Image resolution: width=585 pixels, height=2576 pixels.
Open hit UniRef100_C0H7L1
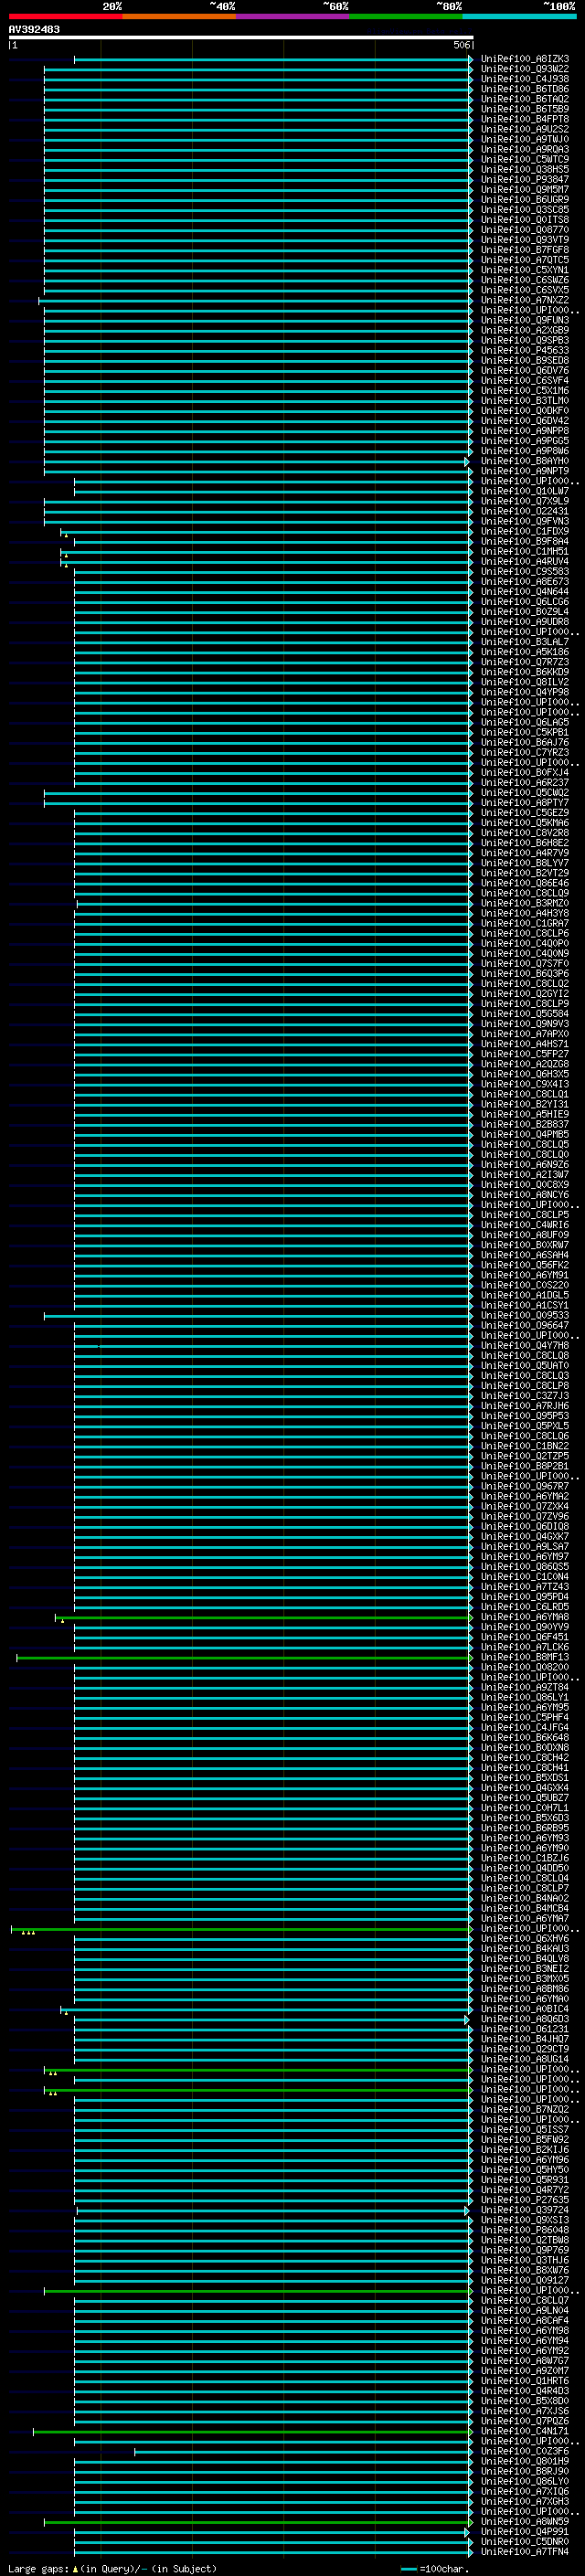point(525,1807)
